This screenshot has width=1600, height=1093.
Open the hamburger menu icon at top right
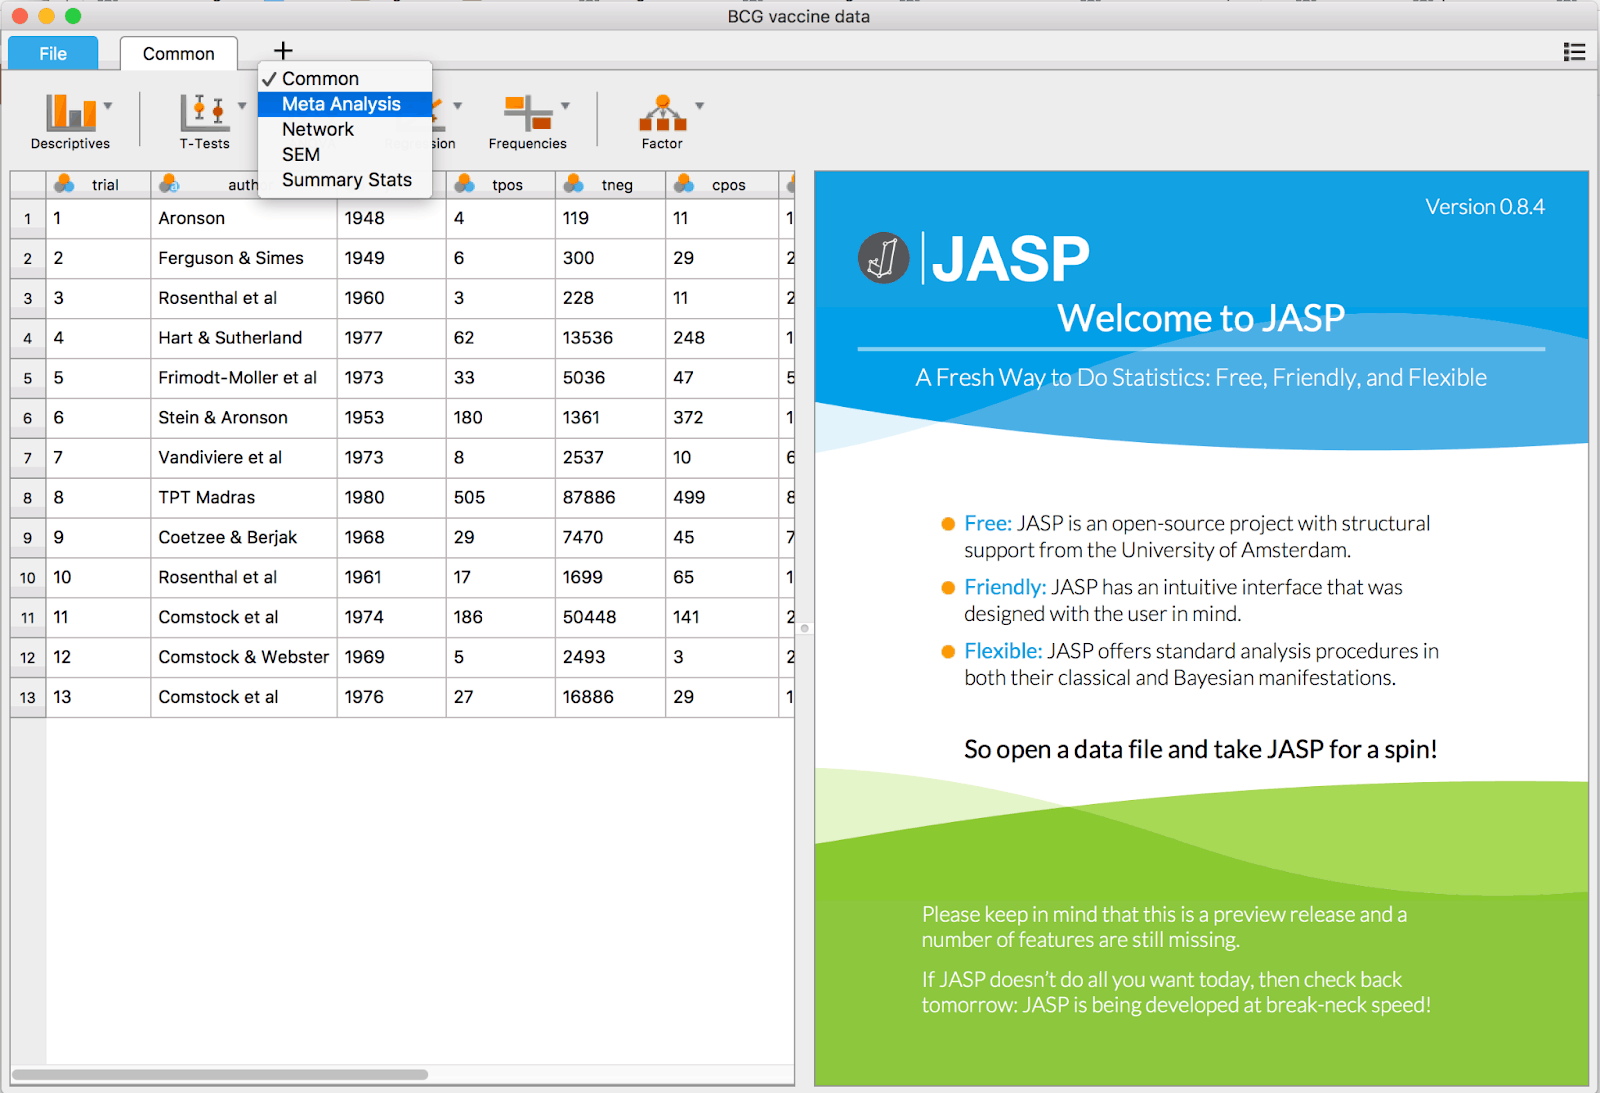click(x=1574, y=52)
